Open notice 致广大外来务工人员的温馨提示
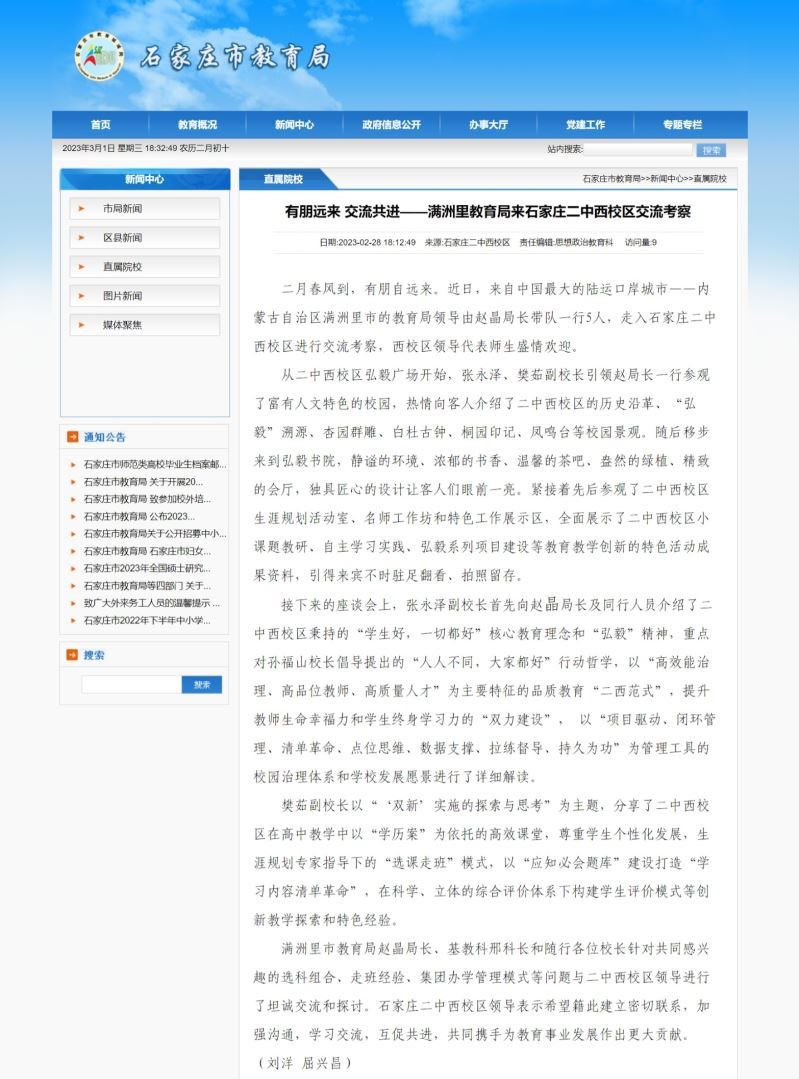This screenshot has width=799, height=1079. click(151, 604)
